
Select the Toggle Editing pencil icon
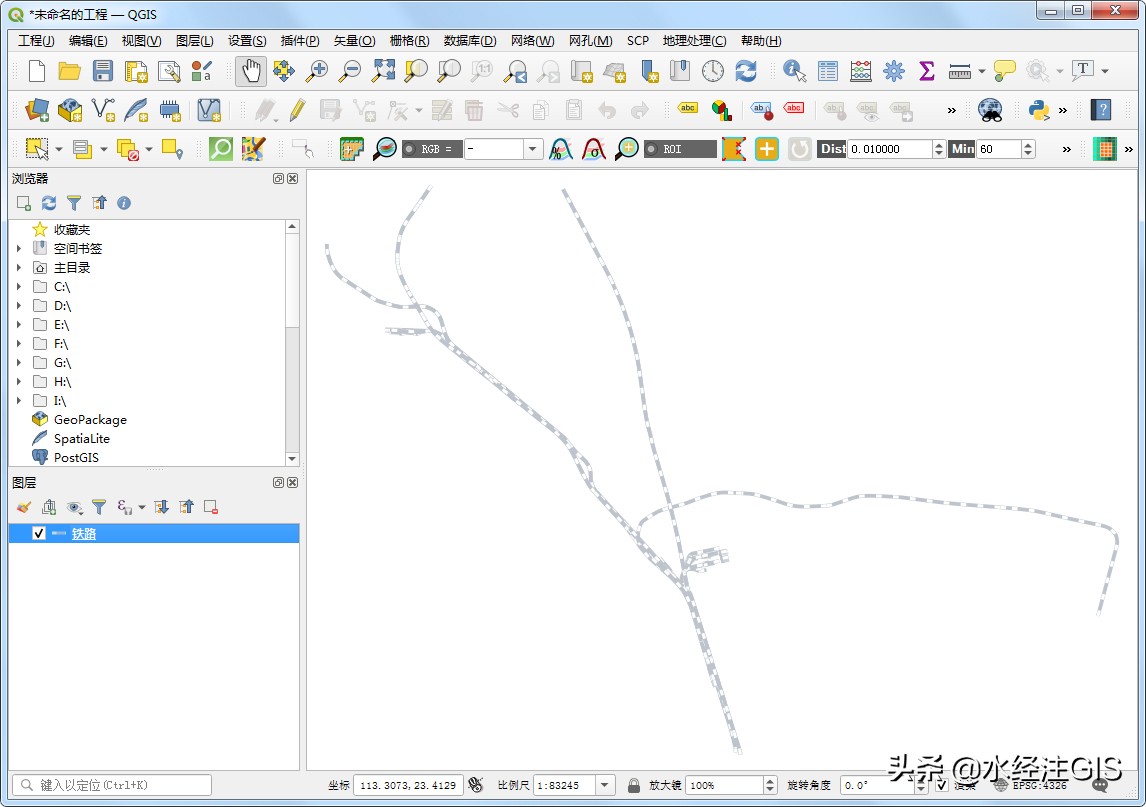[298, 111]
